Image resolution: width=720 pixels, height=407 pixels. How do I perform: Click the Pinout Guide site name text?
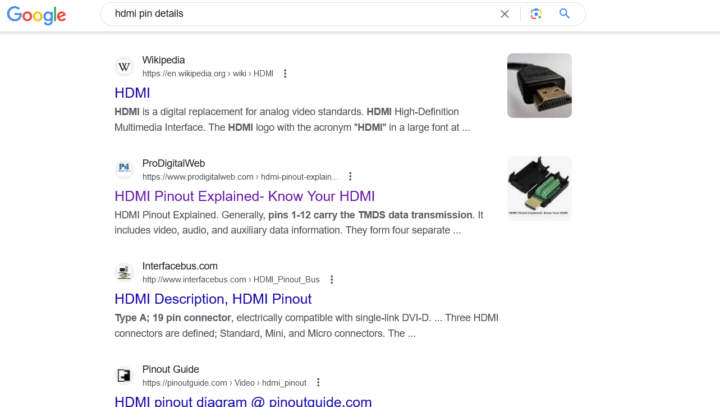pyautogui.click(x=171, y=369)
